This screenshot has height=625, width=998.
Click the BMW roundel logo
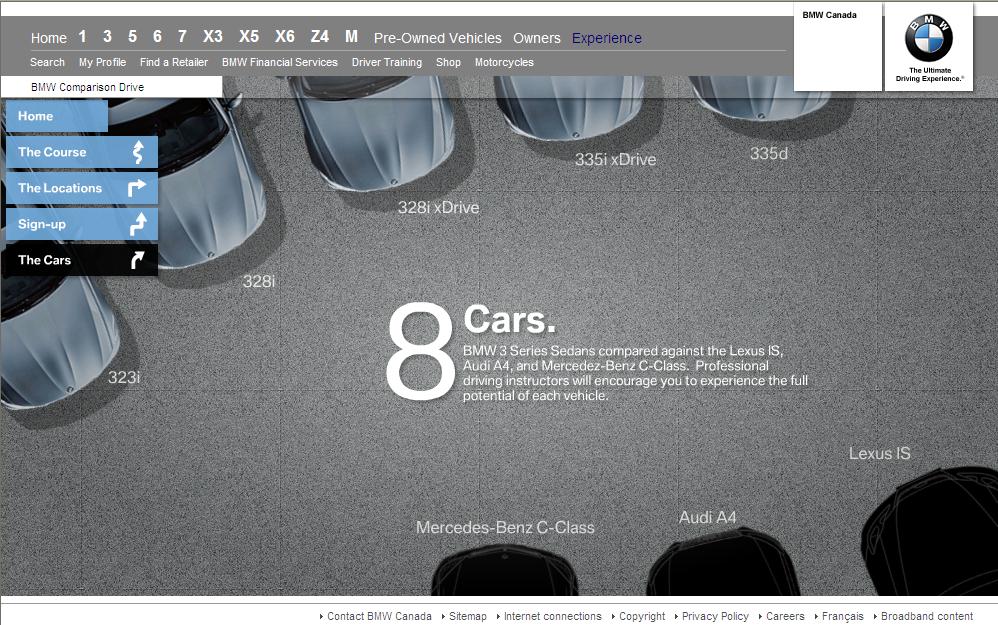929,38
